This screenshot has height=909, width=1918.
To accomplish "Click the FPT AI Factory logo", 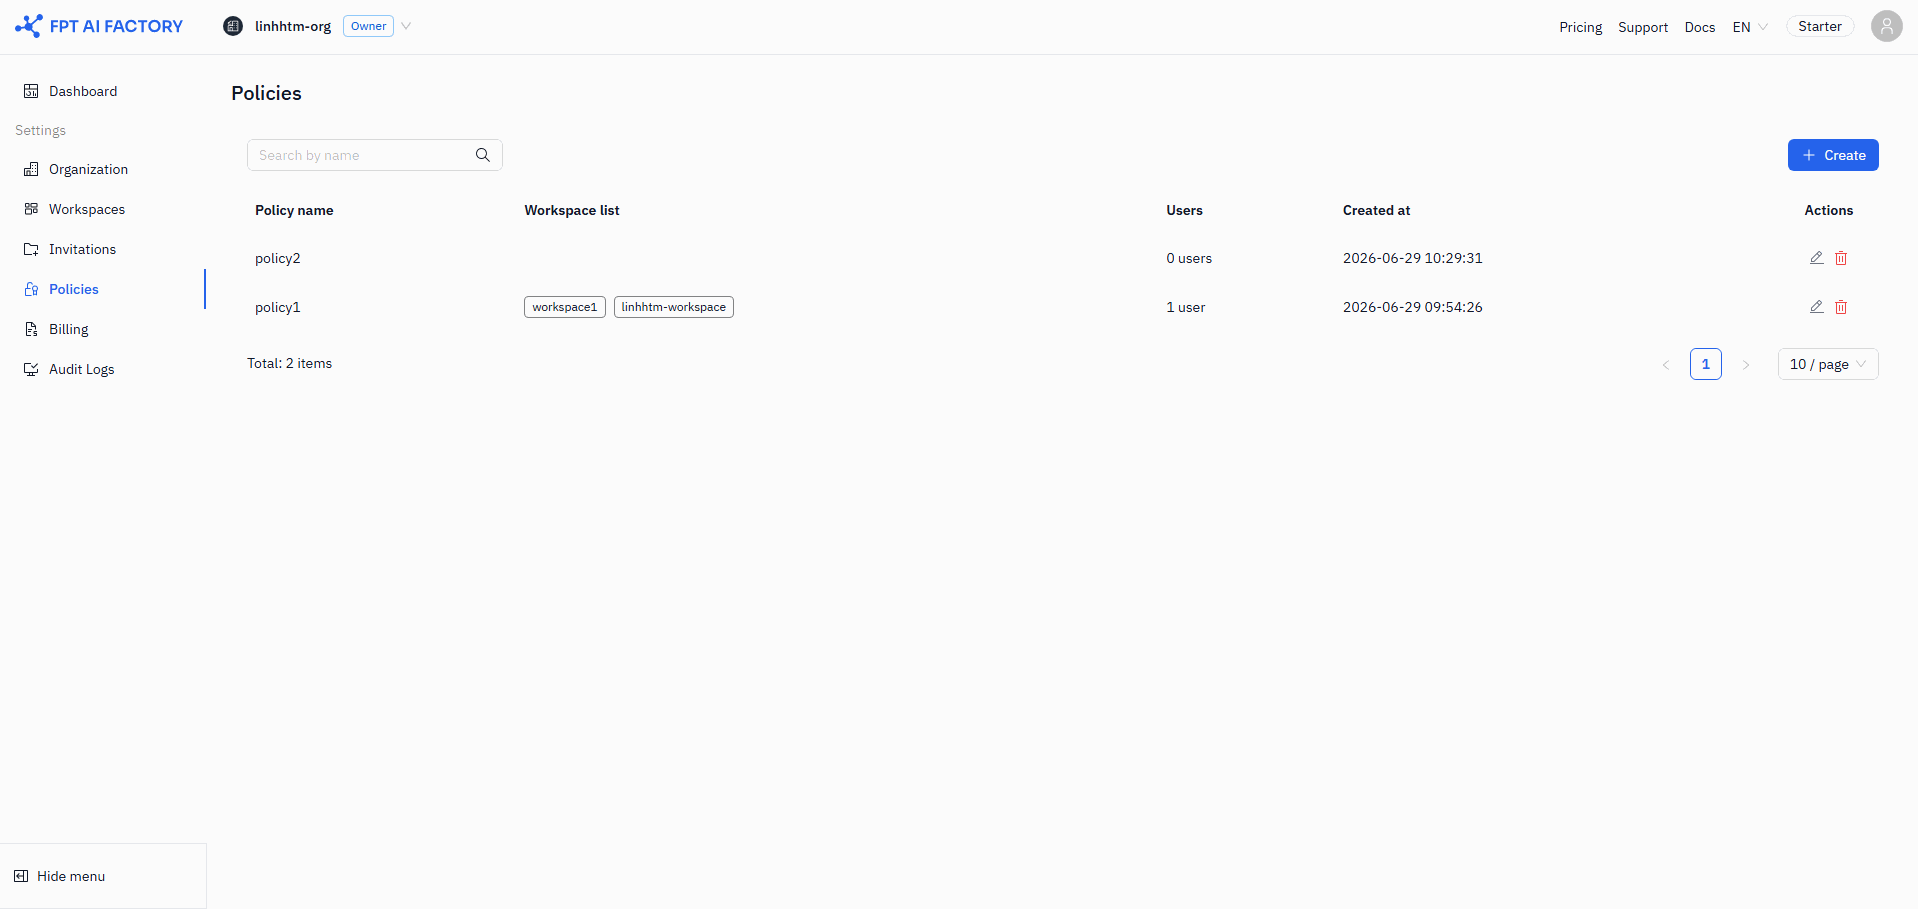I will [99, 26].
